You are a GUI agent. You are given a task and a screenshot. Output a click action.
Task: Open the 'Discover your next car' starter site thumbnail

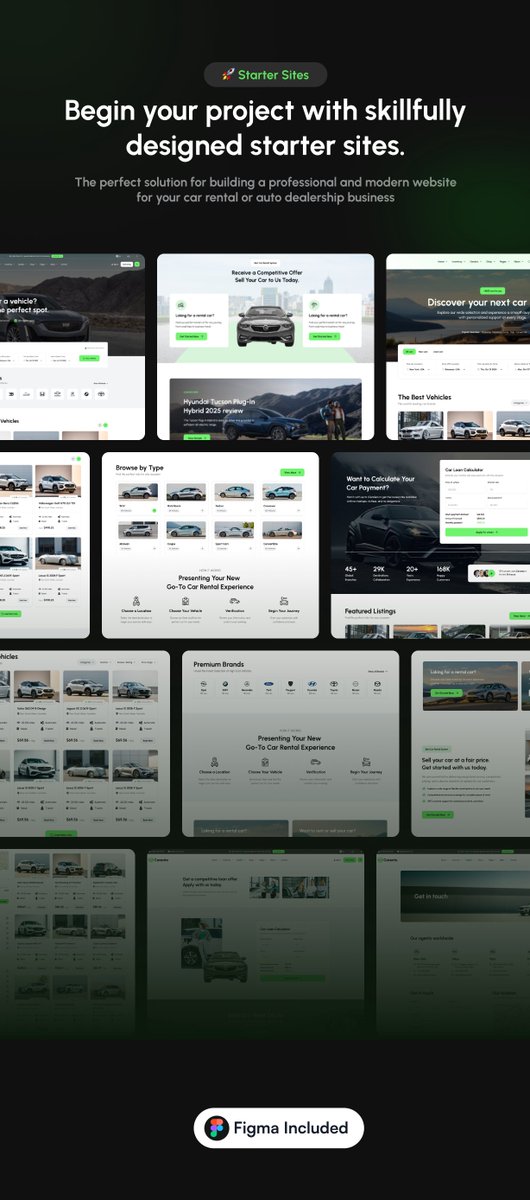pos(458,347)
